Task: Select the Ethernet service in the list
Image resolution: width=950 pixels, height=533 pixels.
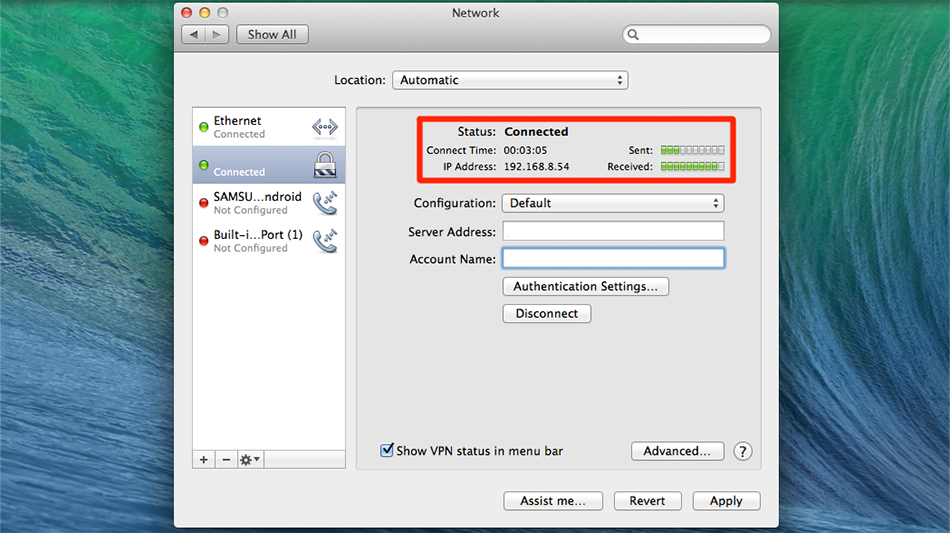Action: pos(250,127)
